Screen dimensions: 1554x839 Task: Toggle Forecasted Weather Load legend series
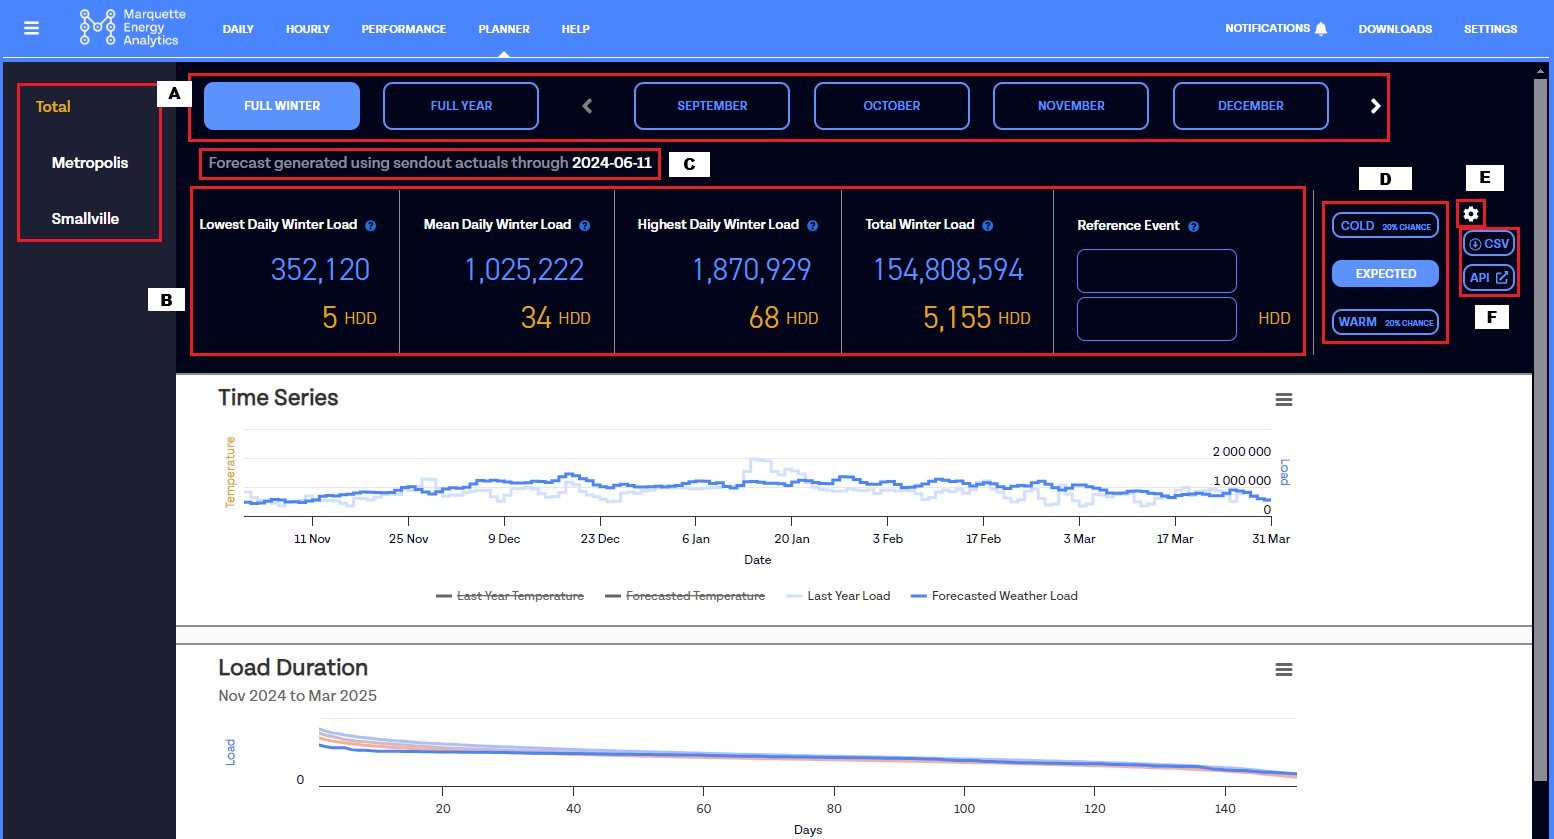[994, 596]
